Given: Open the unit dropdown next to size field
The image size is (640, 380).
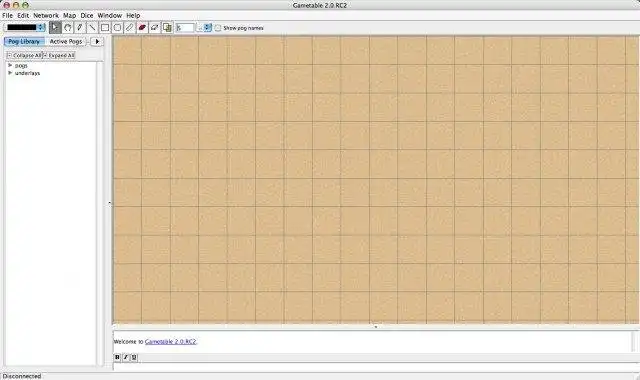Looking at the screenshot, I should (x=204, y=28).
